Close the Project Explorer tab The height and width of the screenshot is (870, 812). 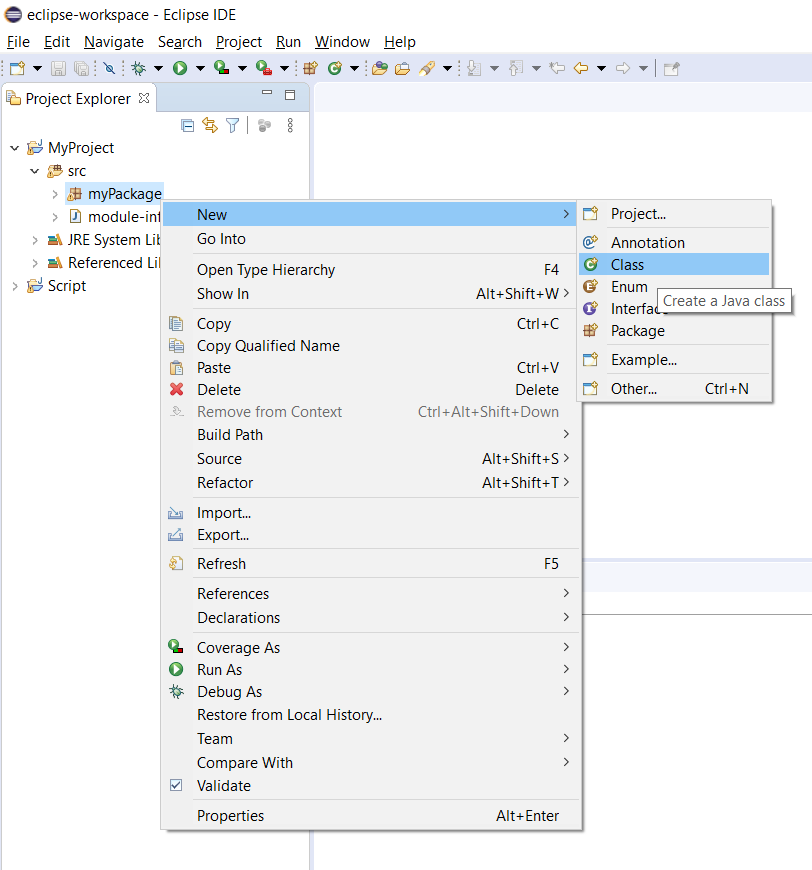[144, 98]
